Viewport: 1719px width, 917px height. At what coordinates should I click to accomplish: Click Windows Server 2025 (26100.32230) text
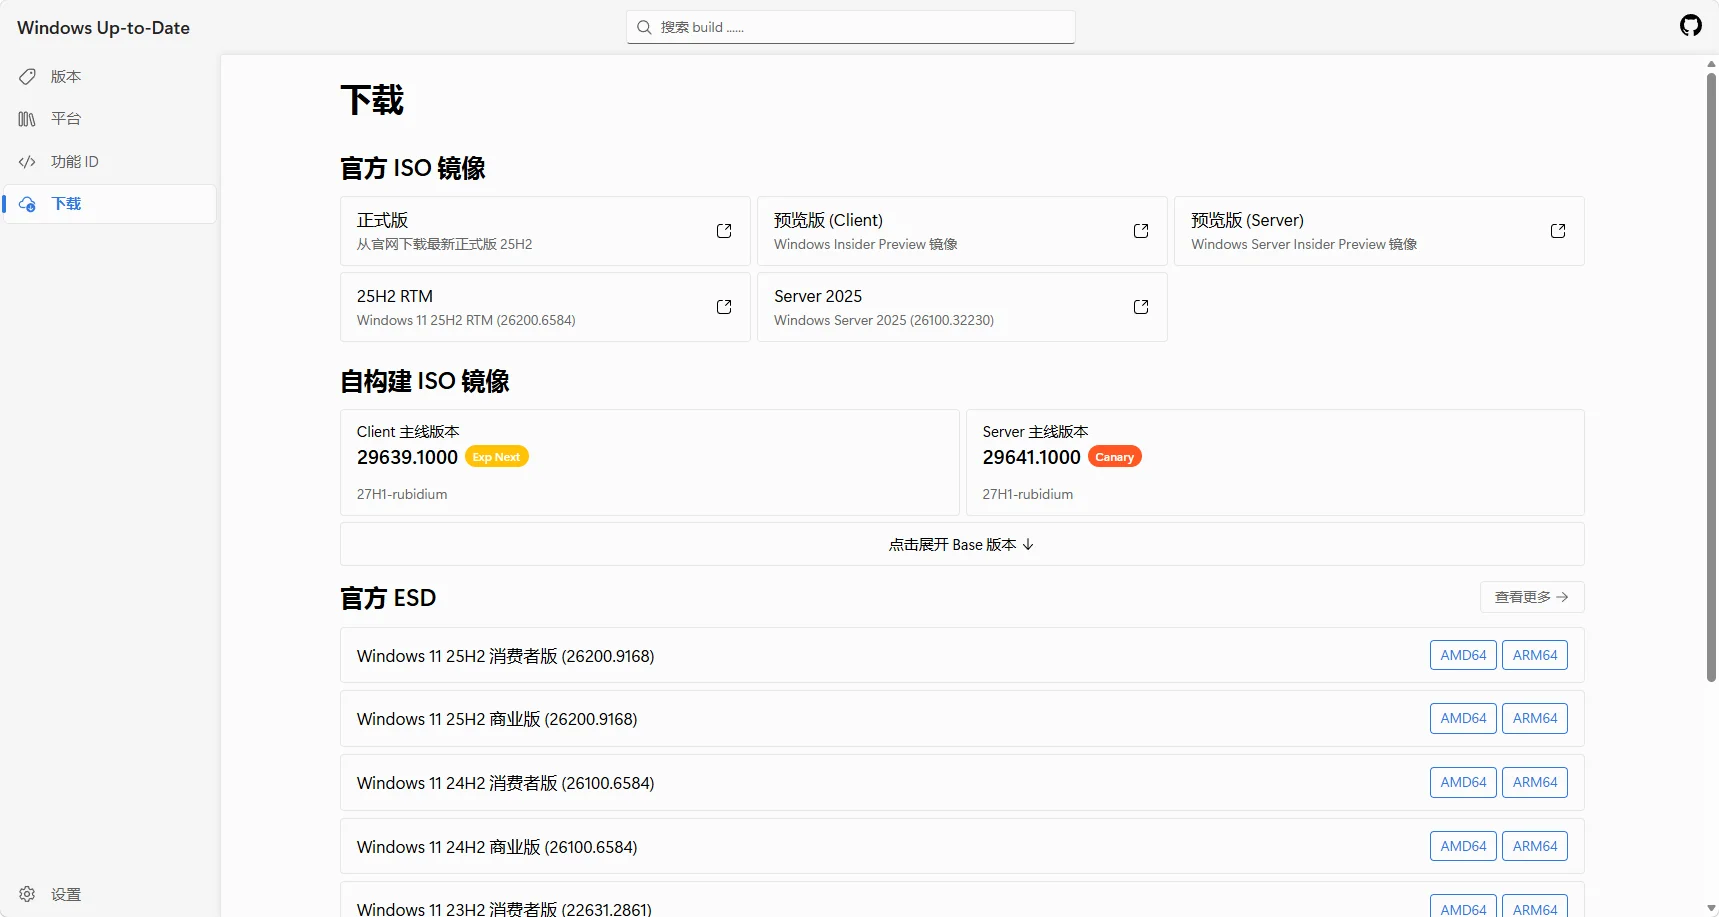884,320
